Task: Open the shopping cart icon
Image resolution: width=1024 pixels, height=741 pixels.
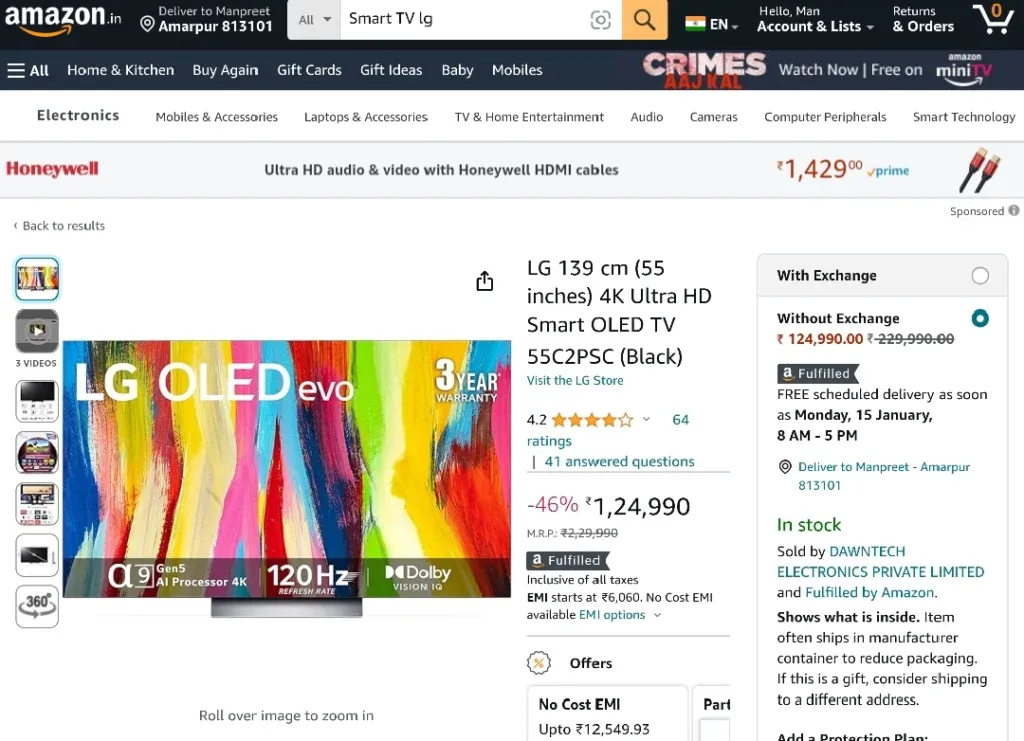Action: [x=993, y=19]
